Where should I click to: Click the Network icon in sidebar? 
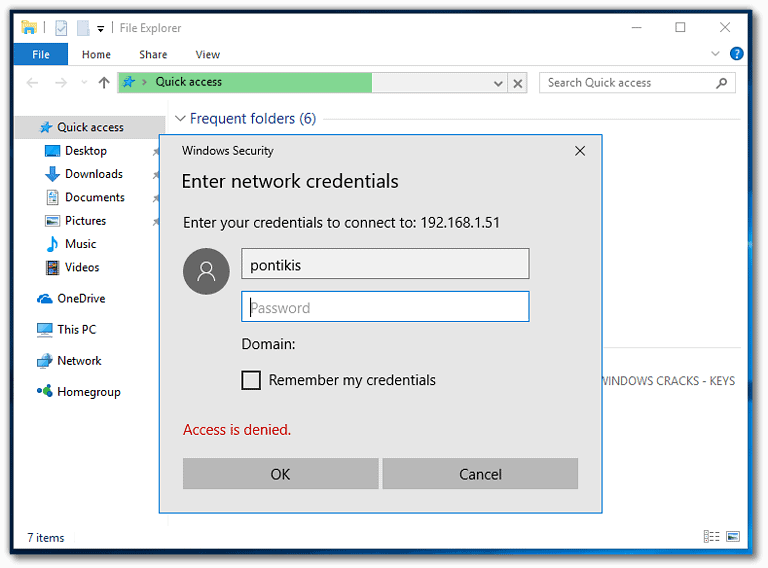coord(45,361)
